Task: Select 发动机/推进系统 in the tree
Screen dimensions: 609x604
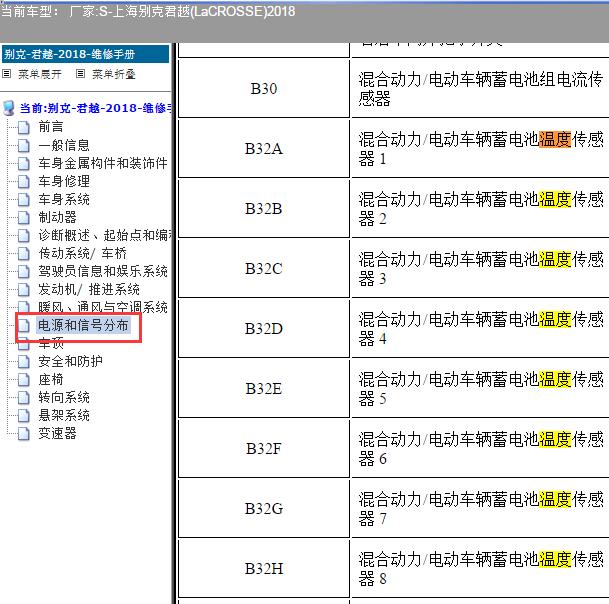Action: (x=89, y=289)
